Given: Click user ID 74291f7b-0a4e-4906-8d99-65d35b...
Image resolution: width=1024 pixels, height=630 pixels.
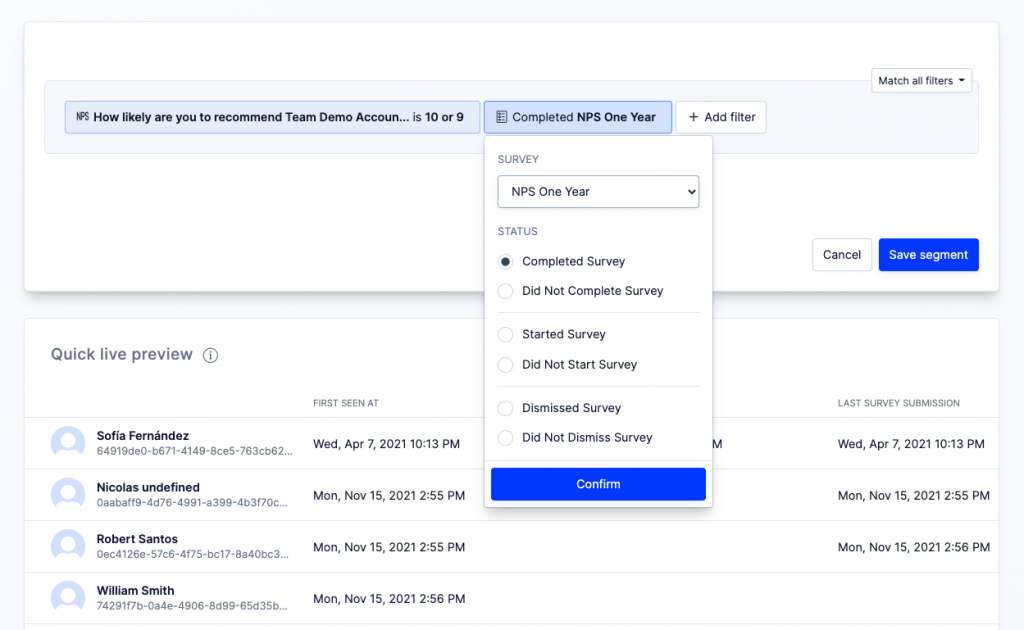Looking at the screenshot, I should tap(192, 606).
